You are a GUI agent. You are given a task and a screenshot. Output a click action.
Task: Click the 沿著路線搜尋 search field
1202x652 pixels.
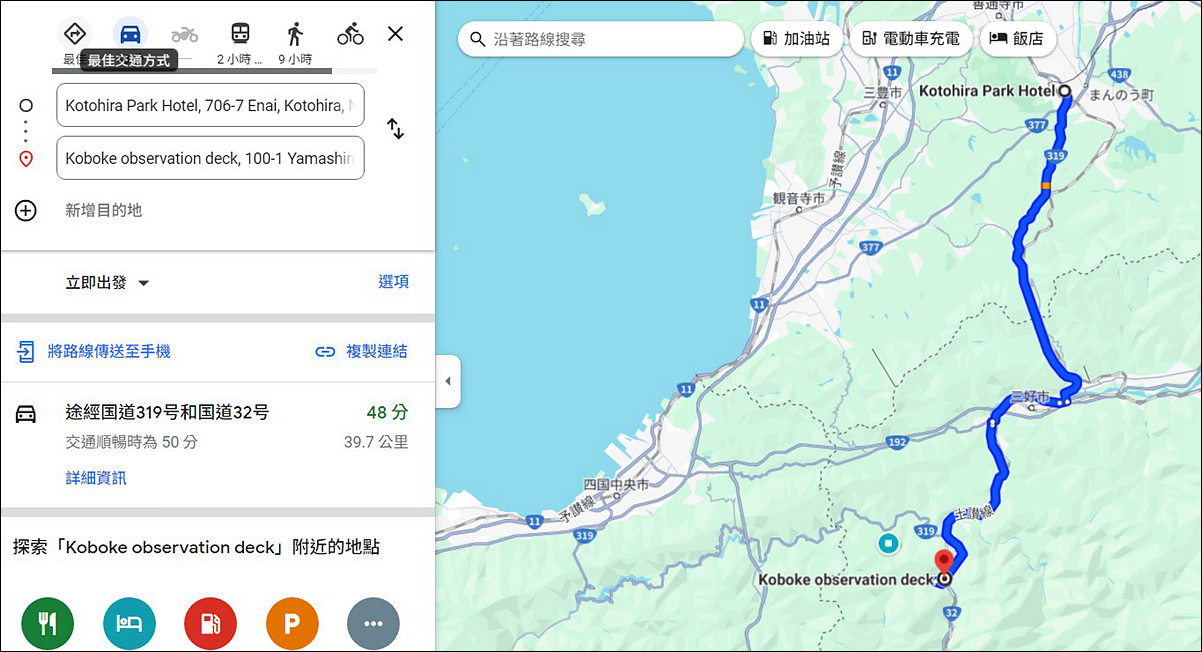(600, 38)
